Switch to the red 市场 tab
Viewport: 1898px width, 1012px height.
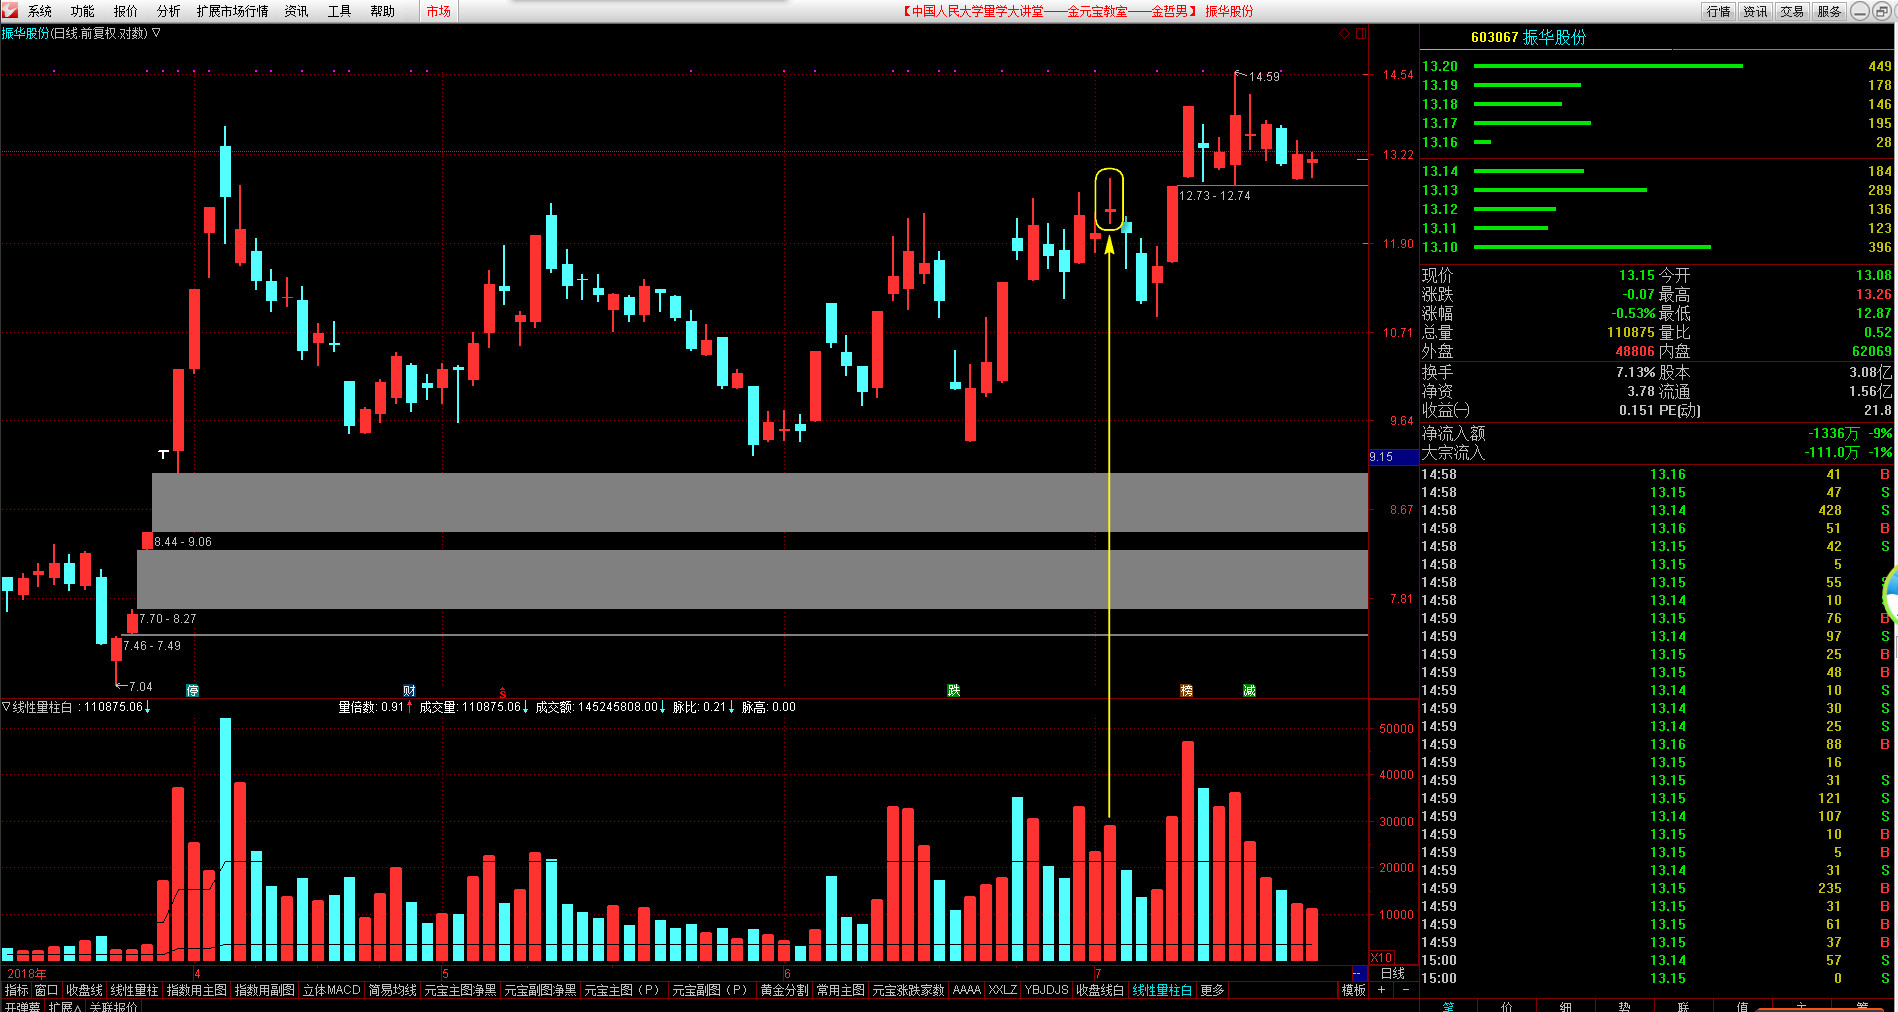(439, 11)
